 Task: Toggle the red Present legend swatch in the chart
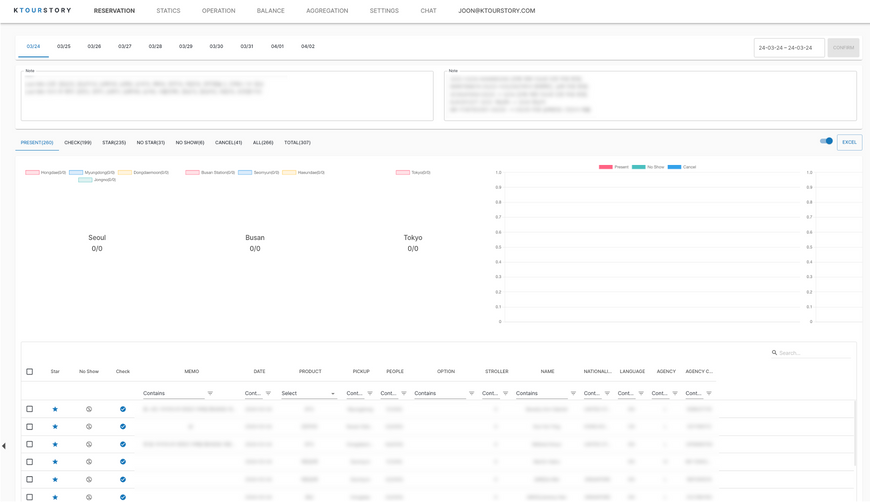click(x=605, y=167)
